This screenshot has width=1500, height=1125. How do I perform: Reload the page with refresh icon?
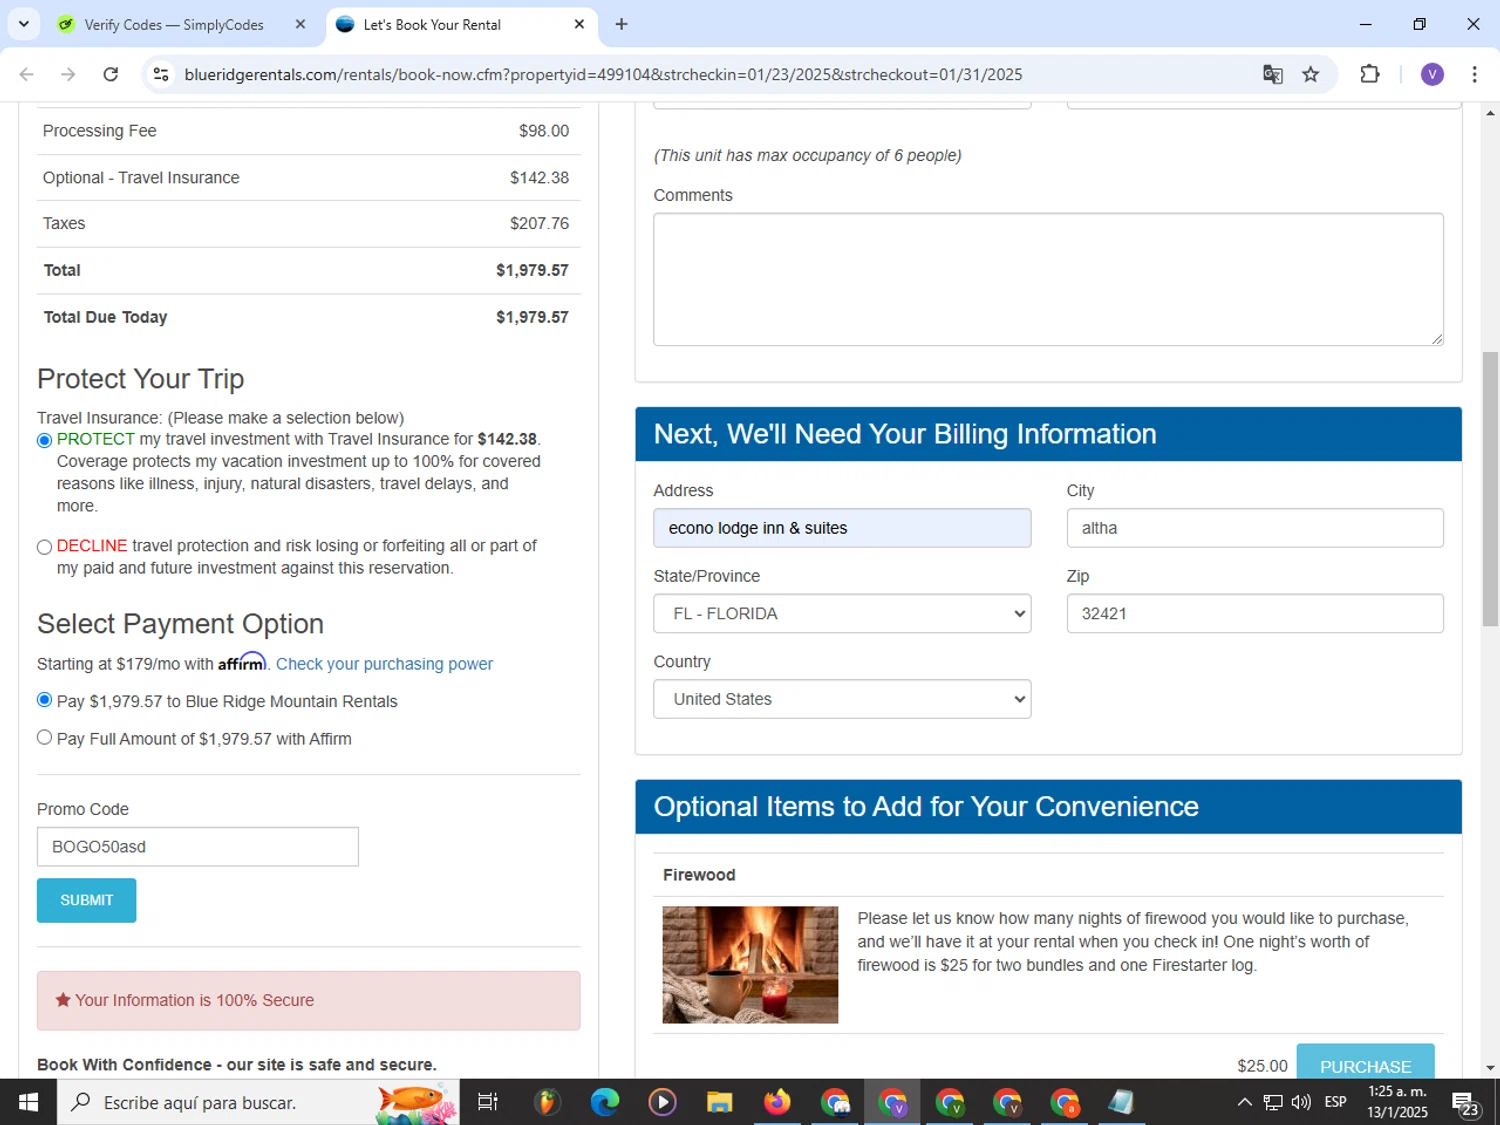(x=111, y=74)
